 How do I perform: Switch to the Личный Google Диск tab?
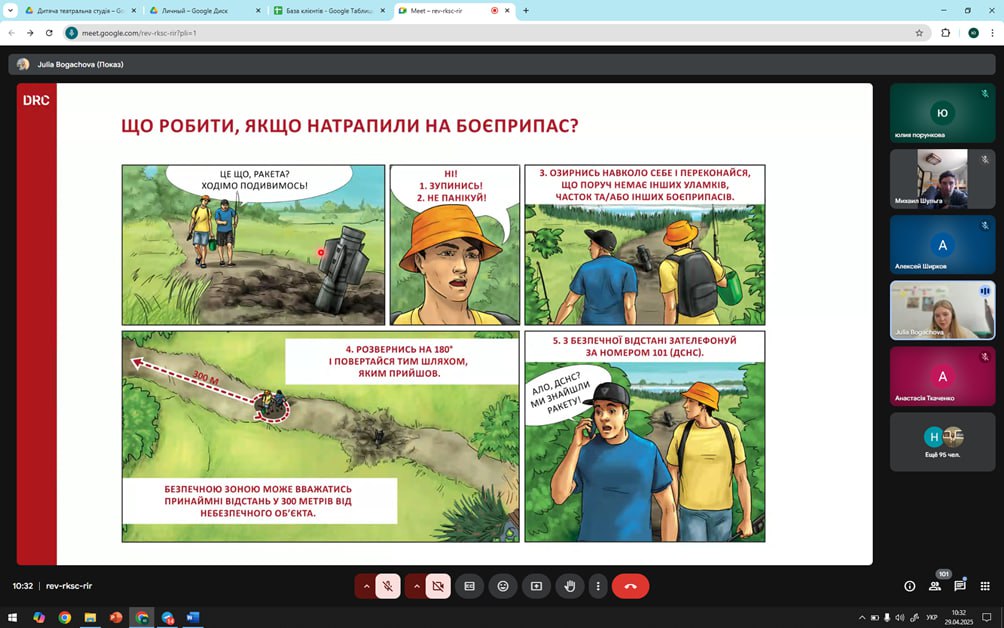198,10
